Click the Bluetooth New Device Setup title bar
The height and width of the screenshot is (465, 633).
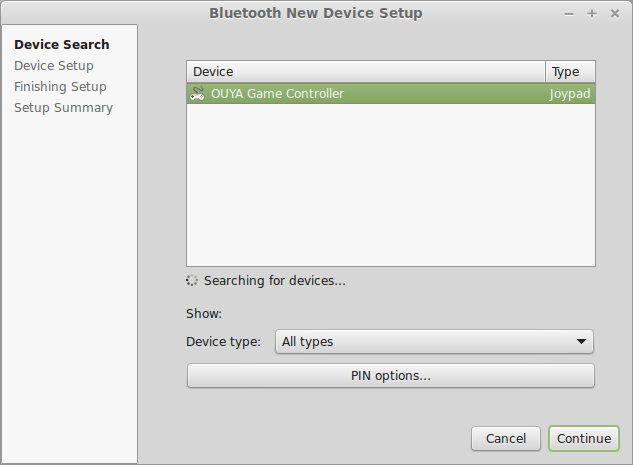(x=316, y=13)
